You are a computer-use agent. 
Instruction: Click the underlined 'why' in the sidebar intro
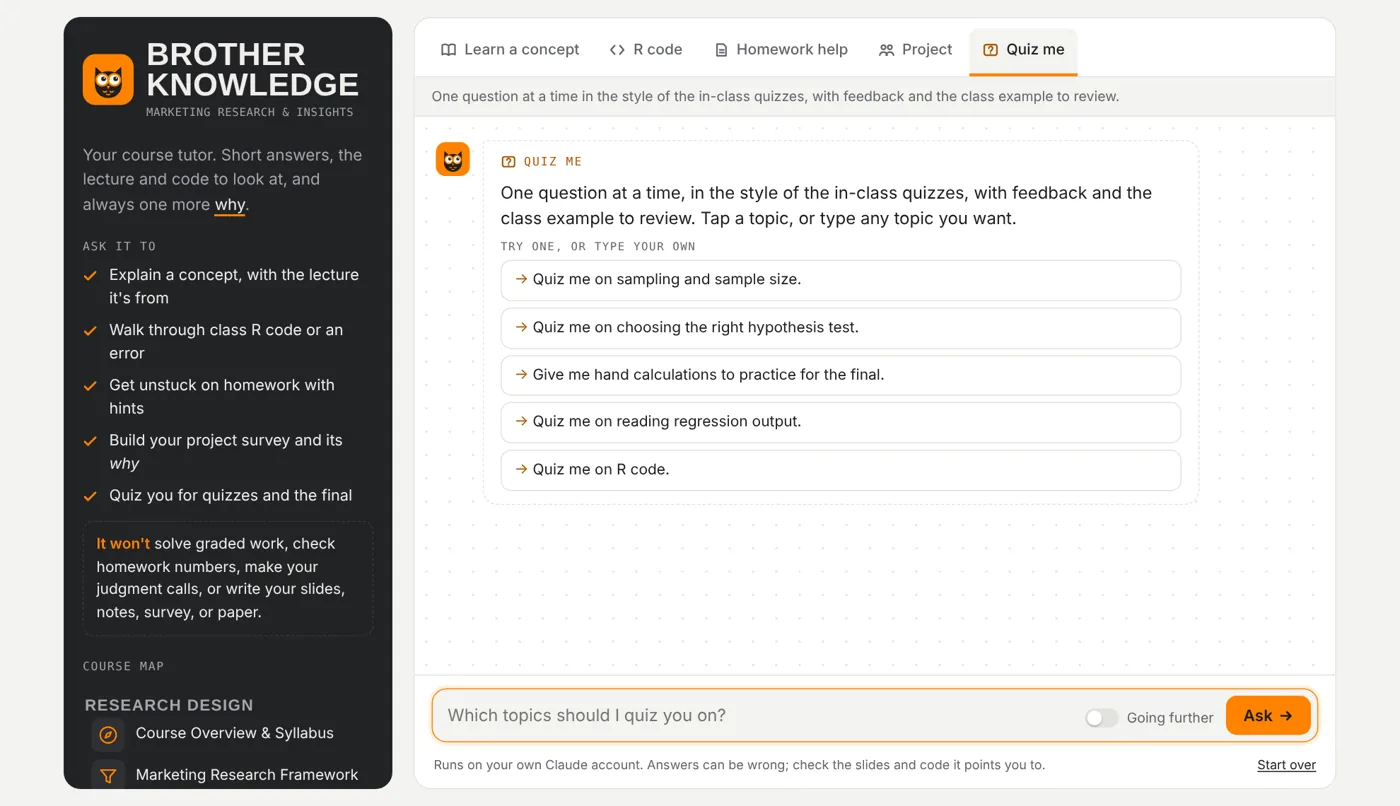point(230,205)
